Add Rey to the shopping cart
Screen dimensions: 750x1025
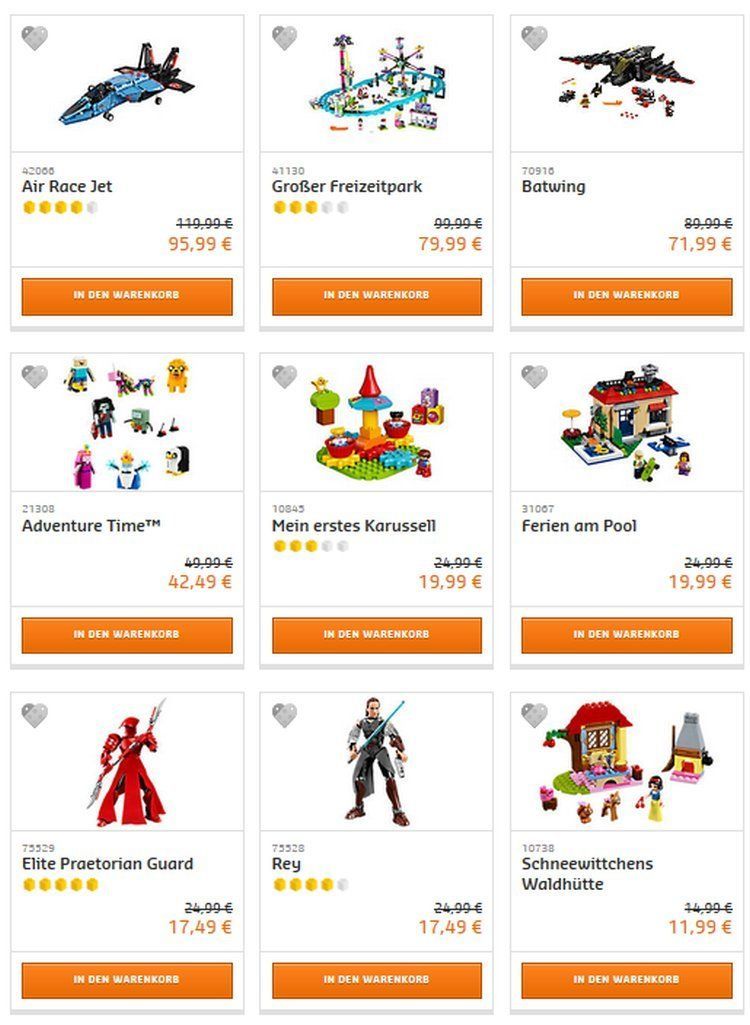[x=376, y=980]
